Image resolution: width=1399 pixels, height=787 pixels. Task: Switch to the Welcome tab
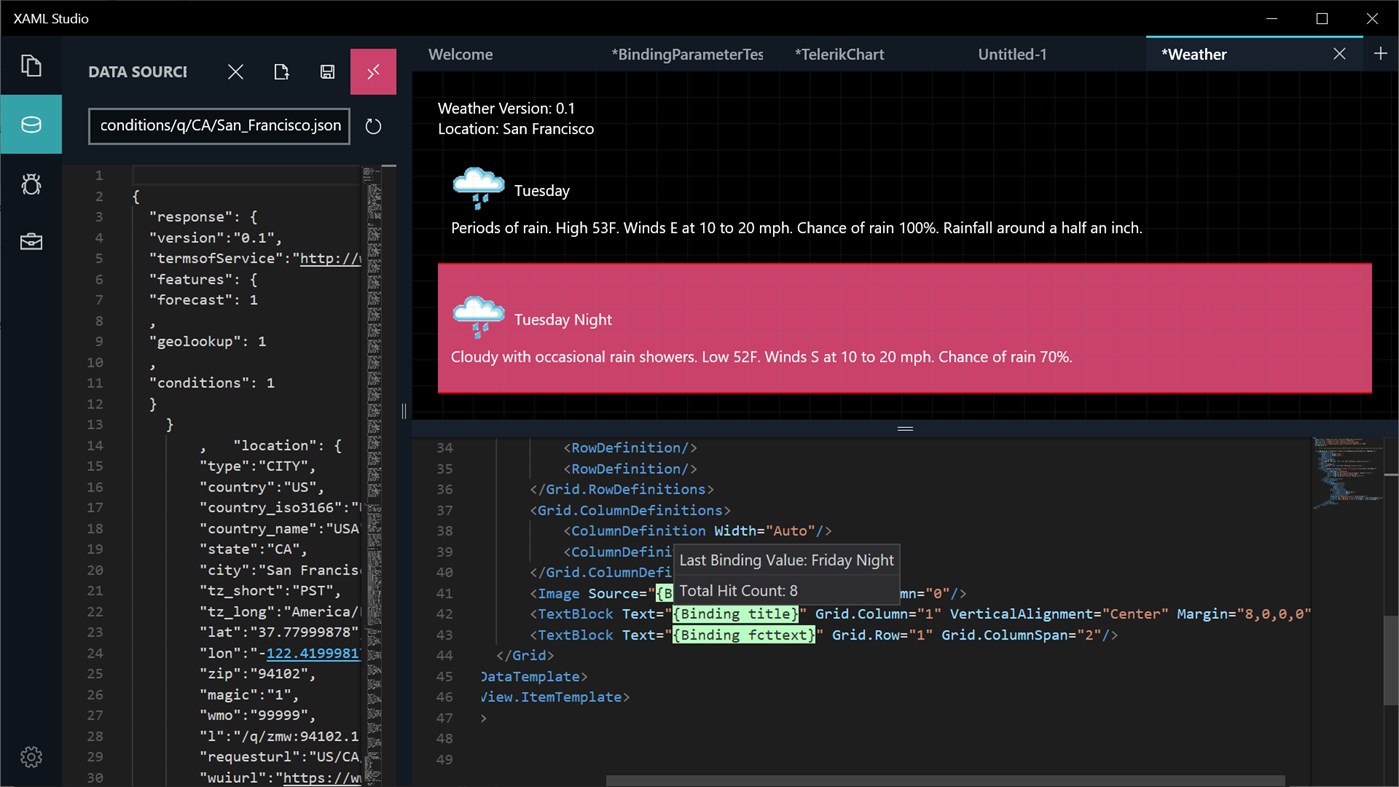tap(460, 54)
